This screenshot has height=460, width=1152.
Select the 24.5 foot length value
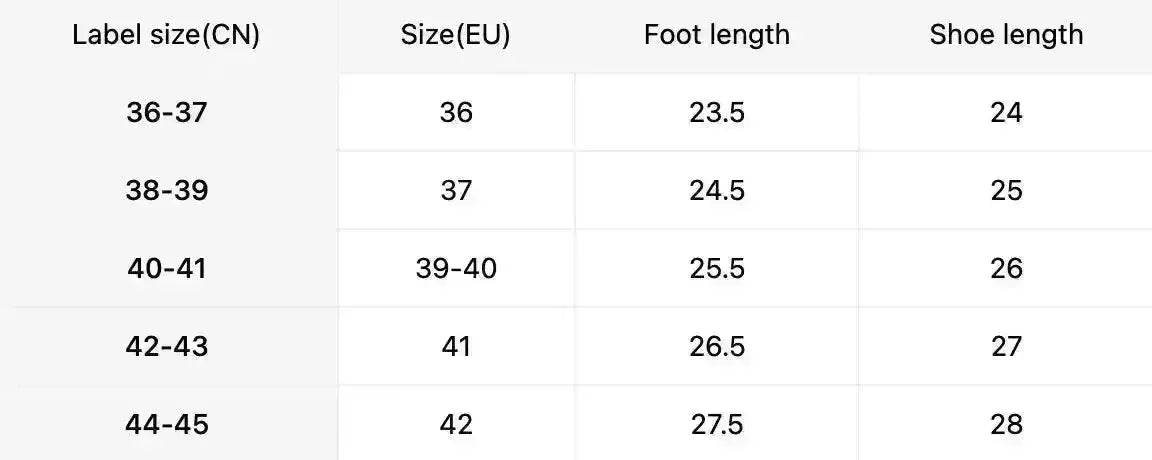click(x=716, y=190)
